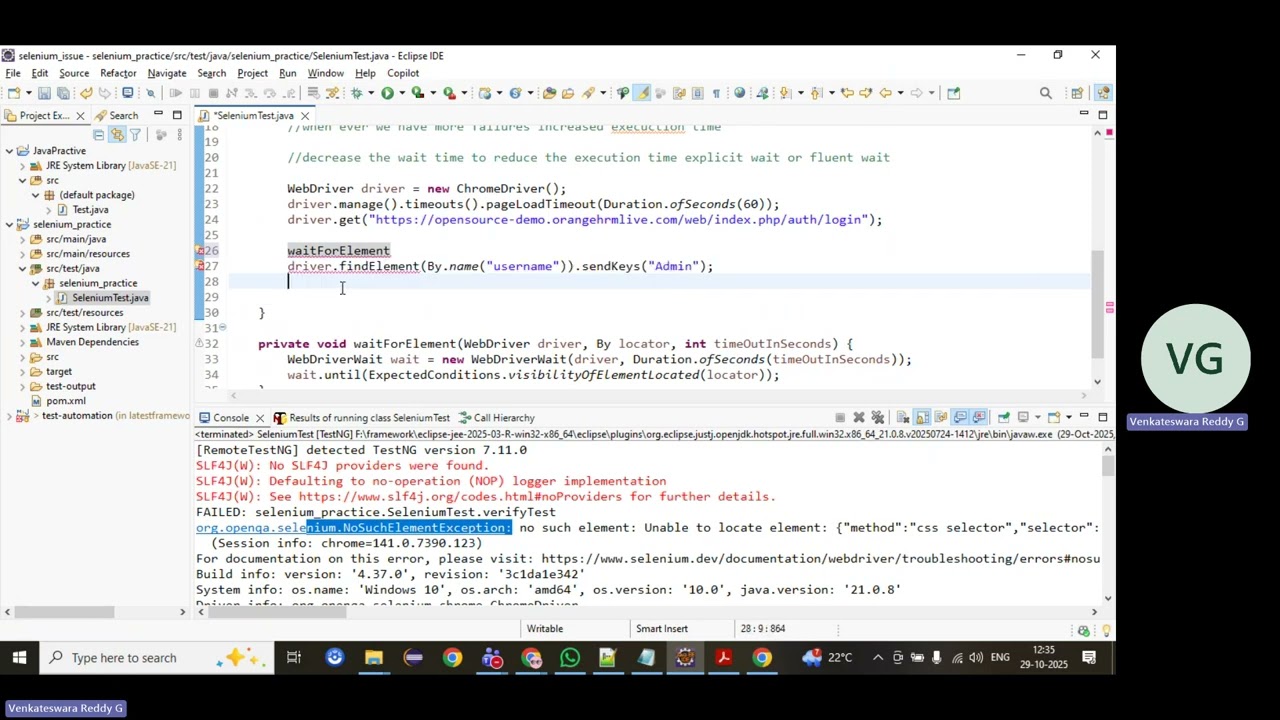Click the Pin Console icon
Viewport: 1280px width, 720px height.
tap(1004, 417)
